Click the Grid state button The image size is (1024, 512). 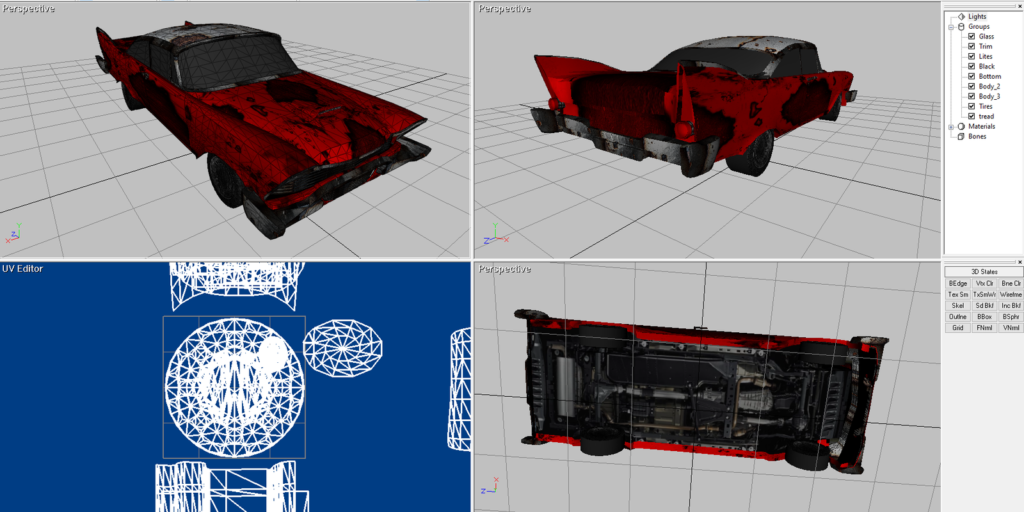[x=958, y=327]
